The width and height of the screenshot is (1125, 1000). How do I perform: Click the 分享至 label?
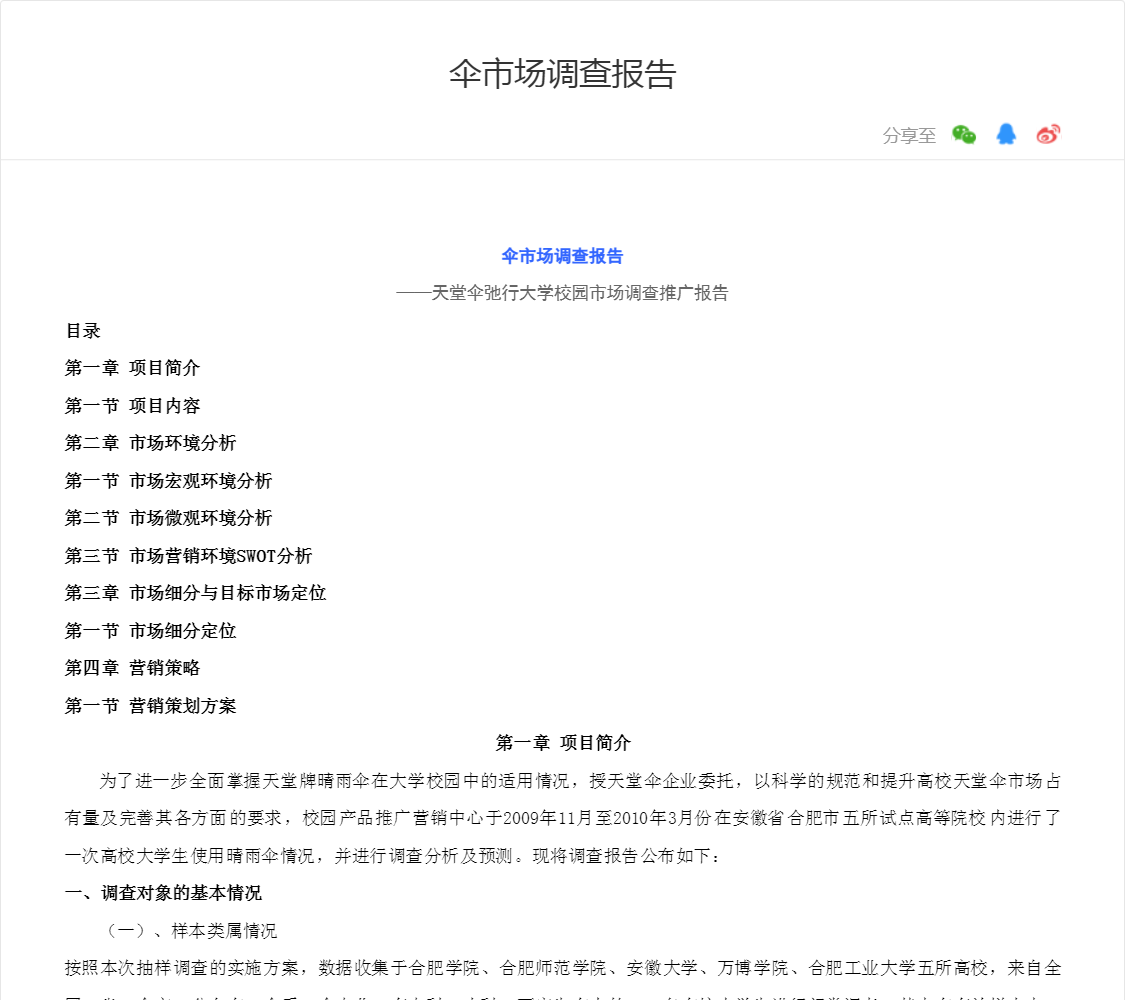pos(909,136)
